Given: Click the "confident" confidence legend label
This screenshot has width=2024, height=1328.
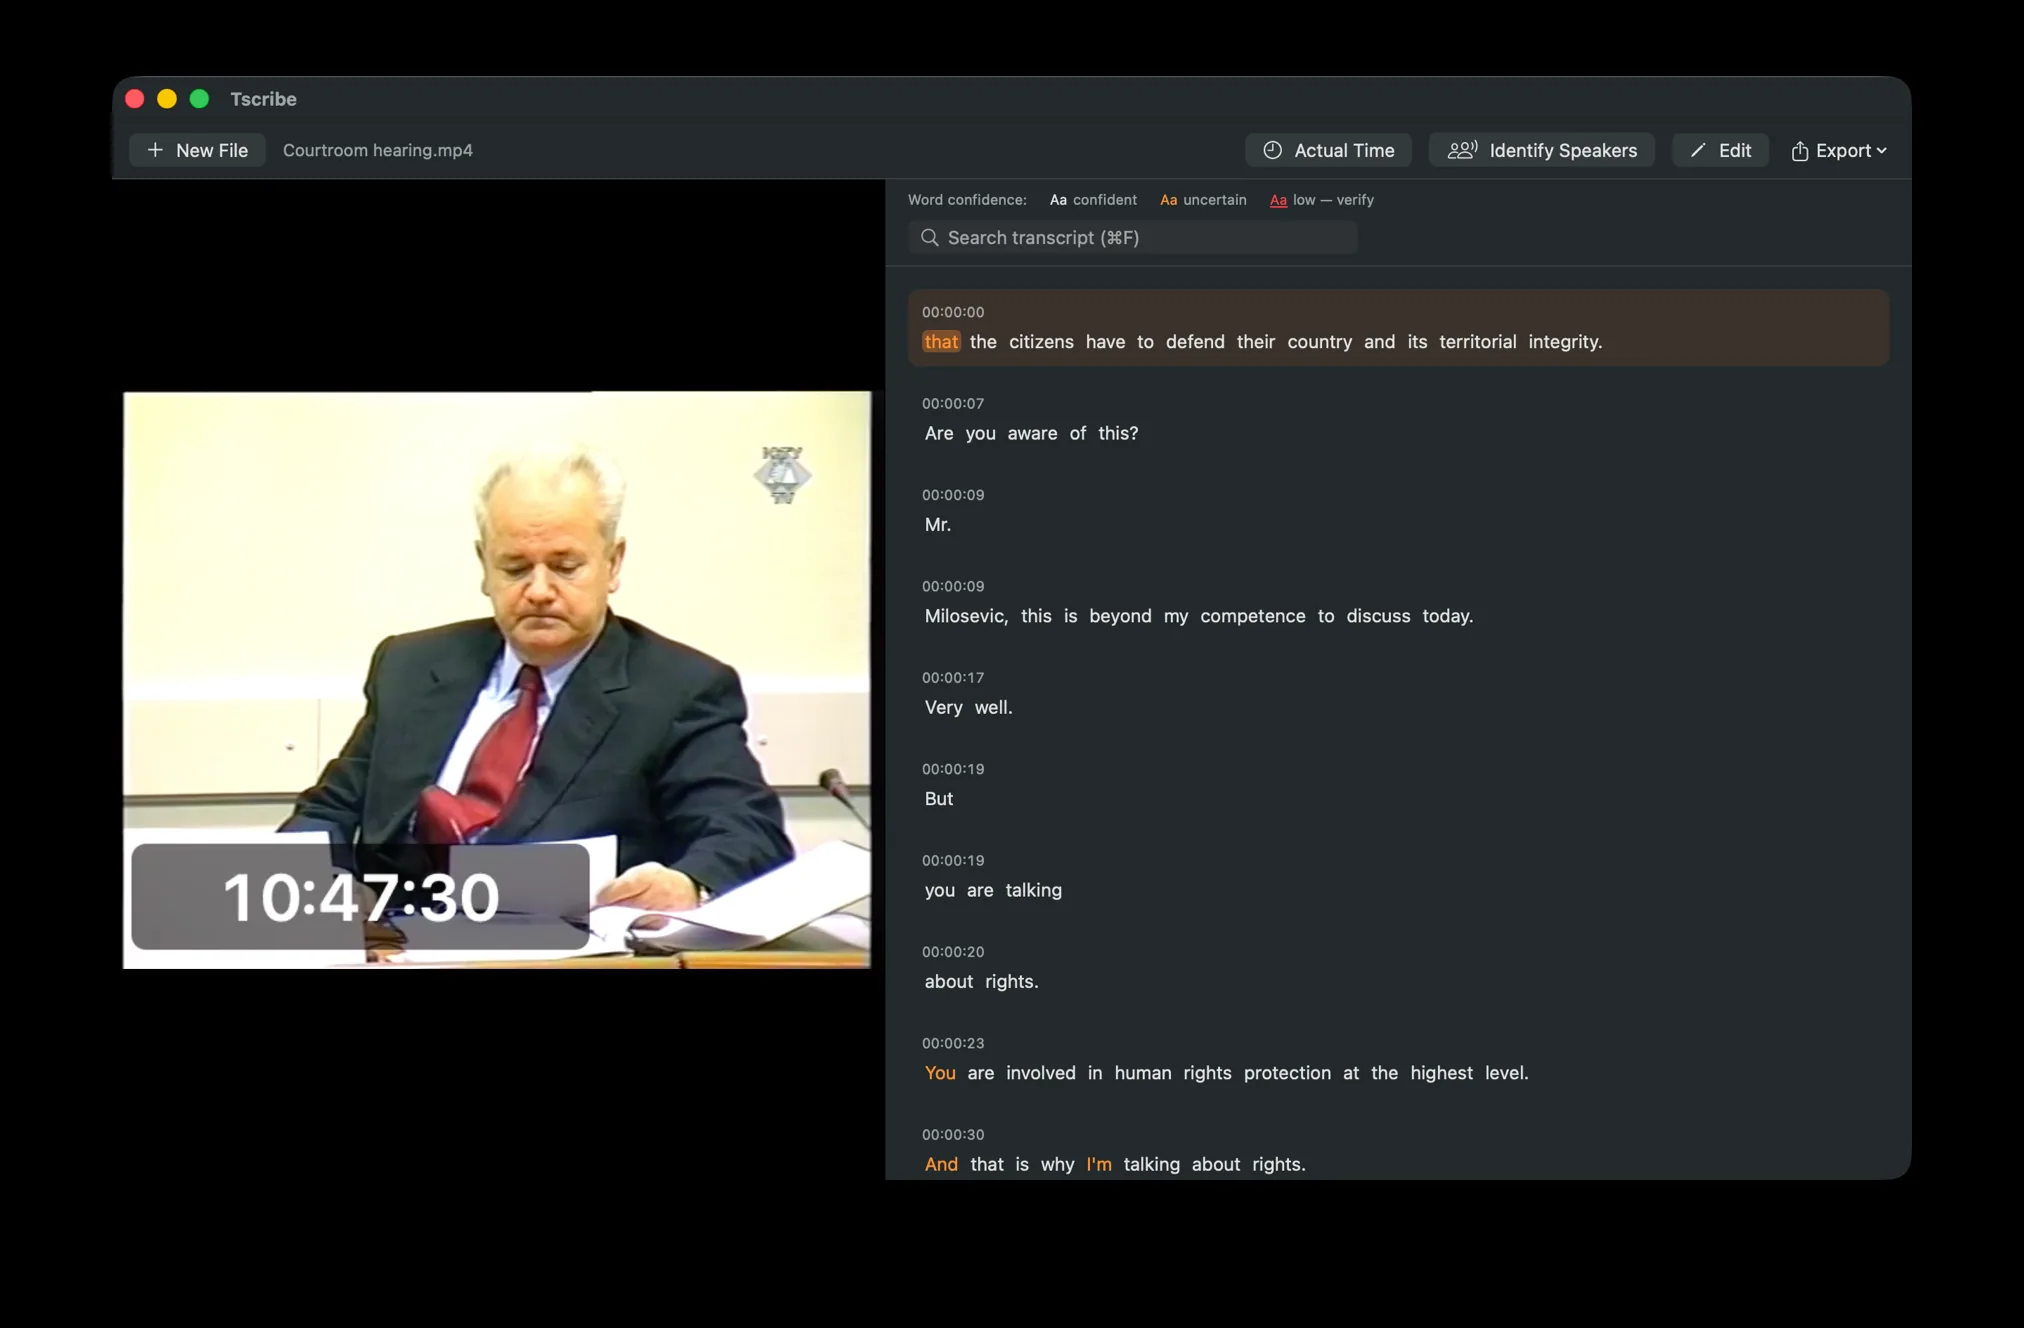Looking at the screenshot, I should point(1105,200).
